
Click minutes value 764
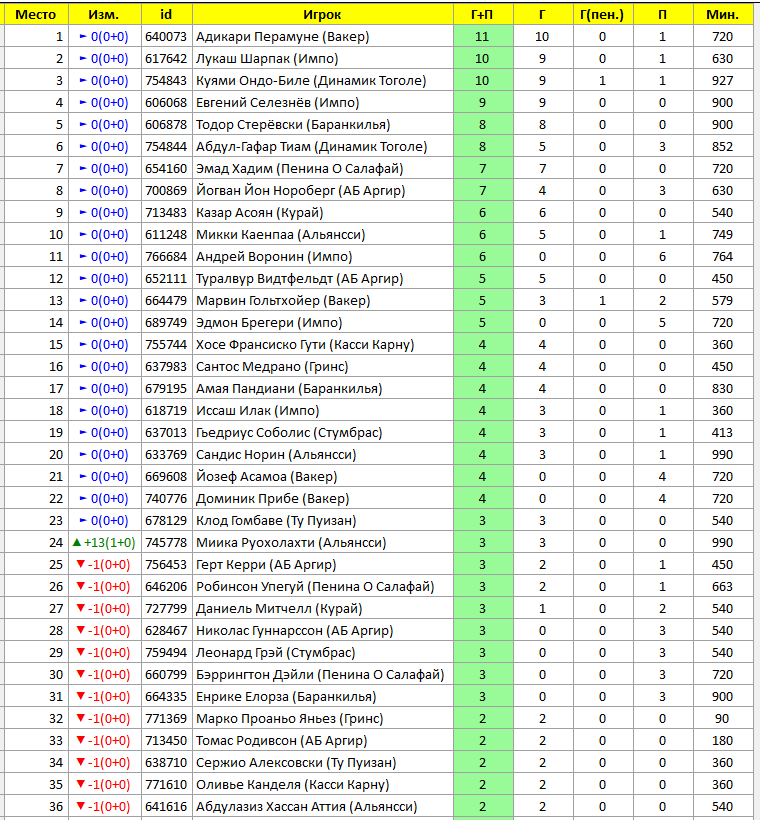(x=722, y=256)
